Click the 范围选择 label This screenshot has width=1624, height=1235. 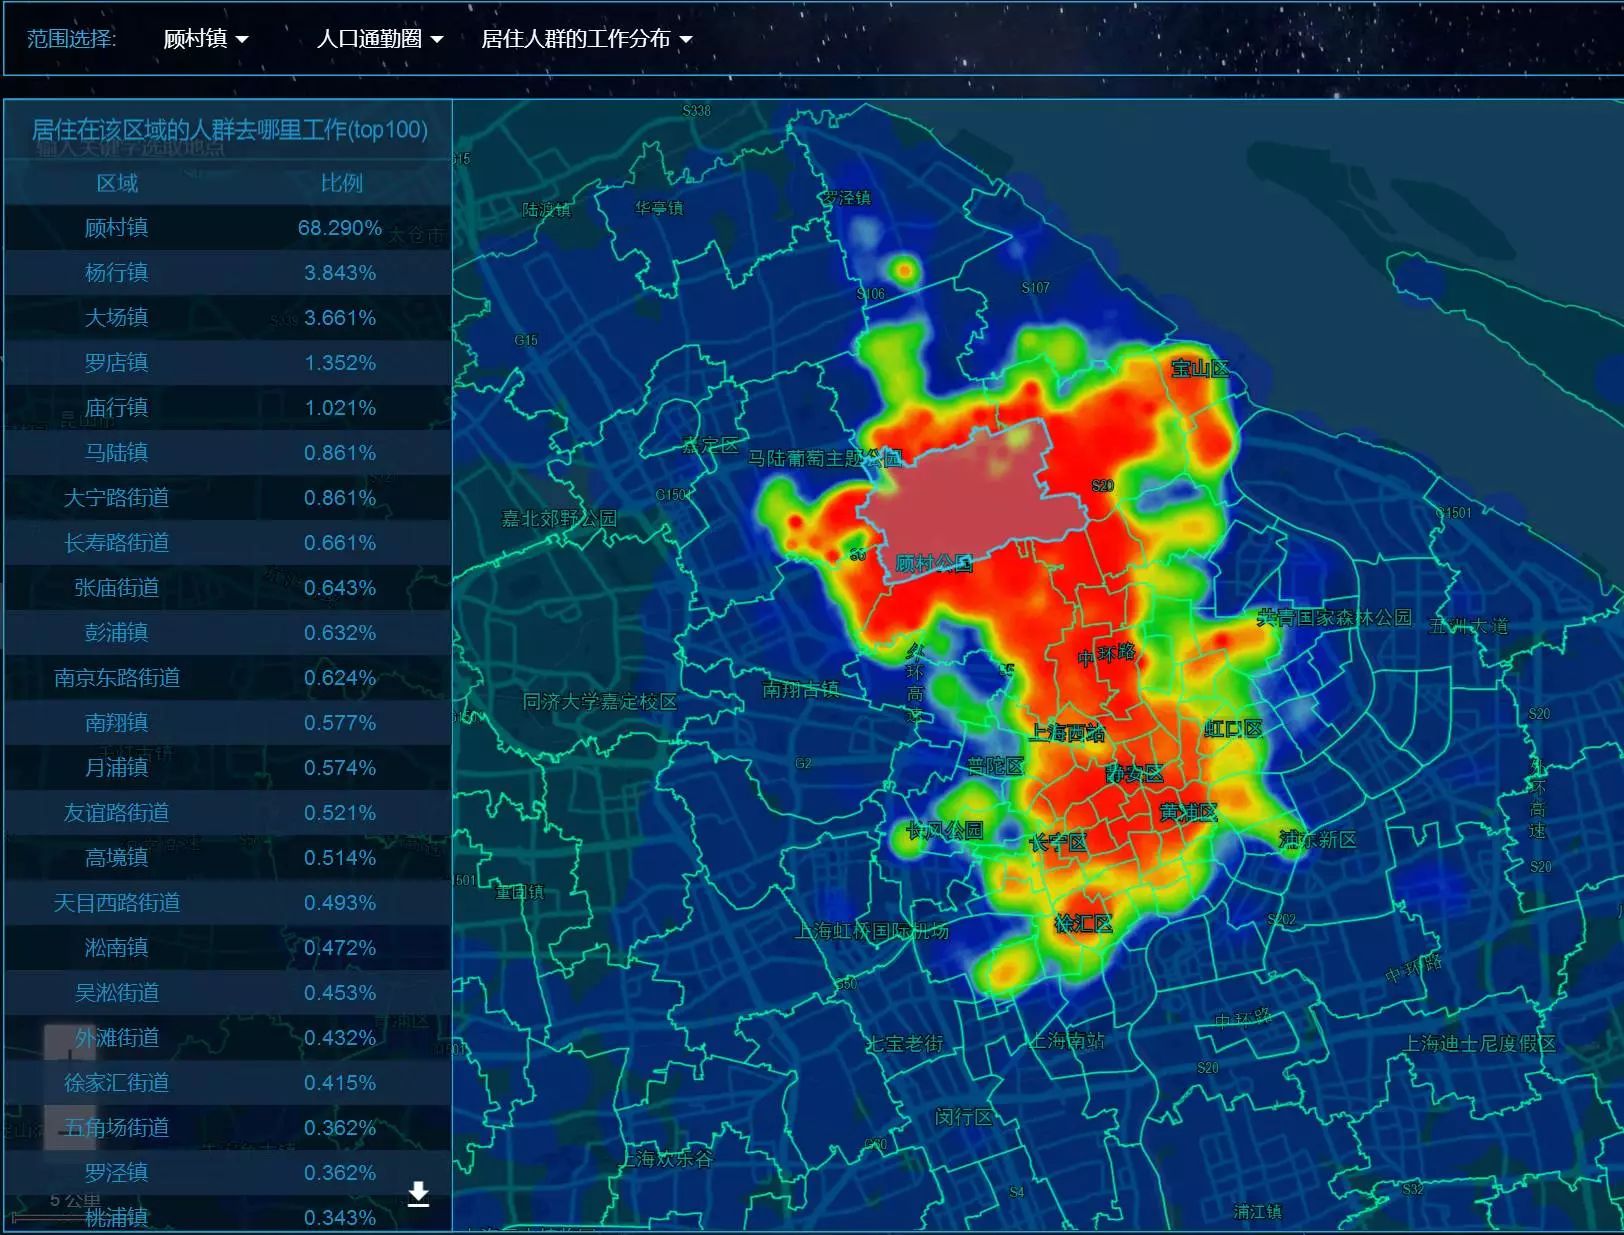(x=71, y=39)
